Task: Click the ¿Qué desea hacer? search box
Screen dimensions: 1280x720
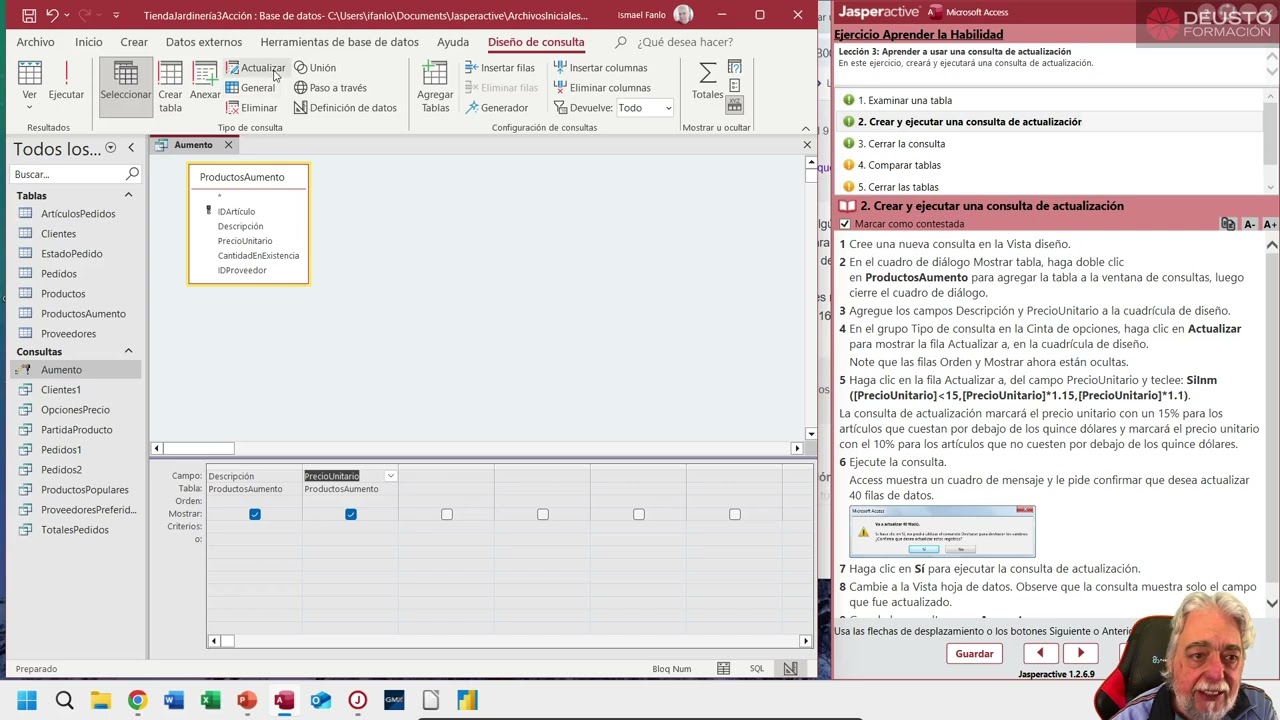Action: point(685,42)
